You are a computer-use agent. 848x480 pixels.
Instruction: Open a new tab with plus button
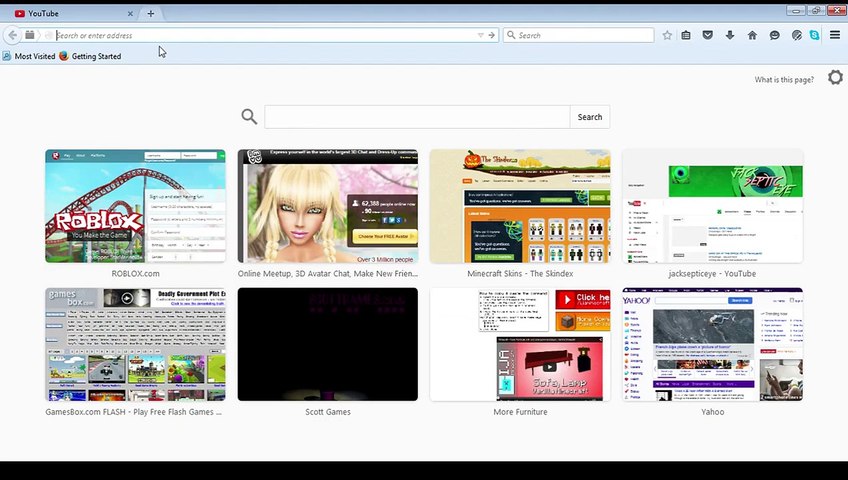coord(151,13)
